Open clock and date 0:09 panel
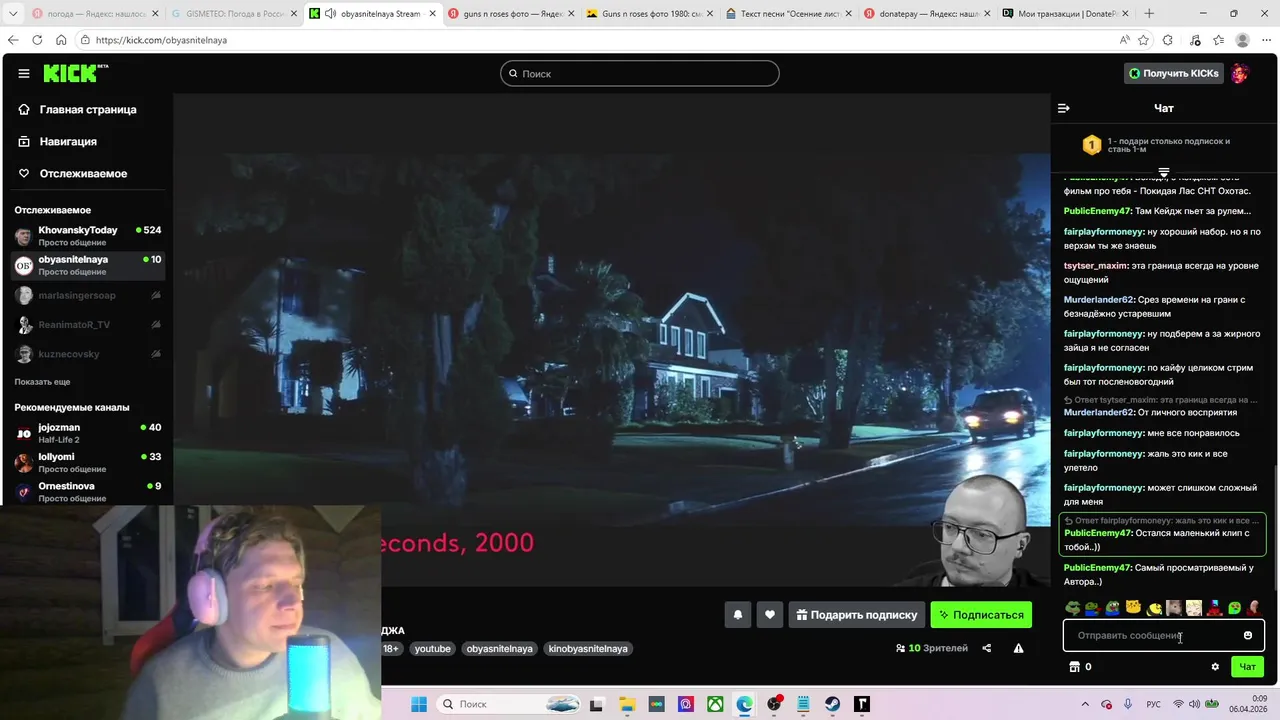The width and height of the screenshot is (1280, 720). [1250, 704]
